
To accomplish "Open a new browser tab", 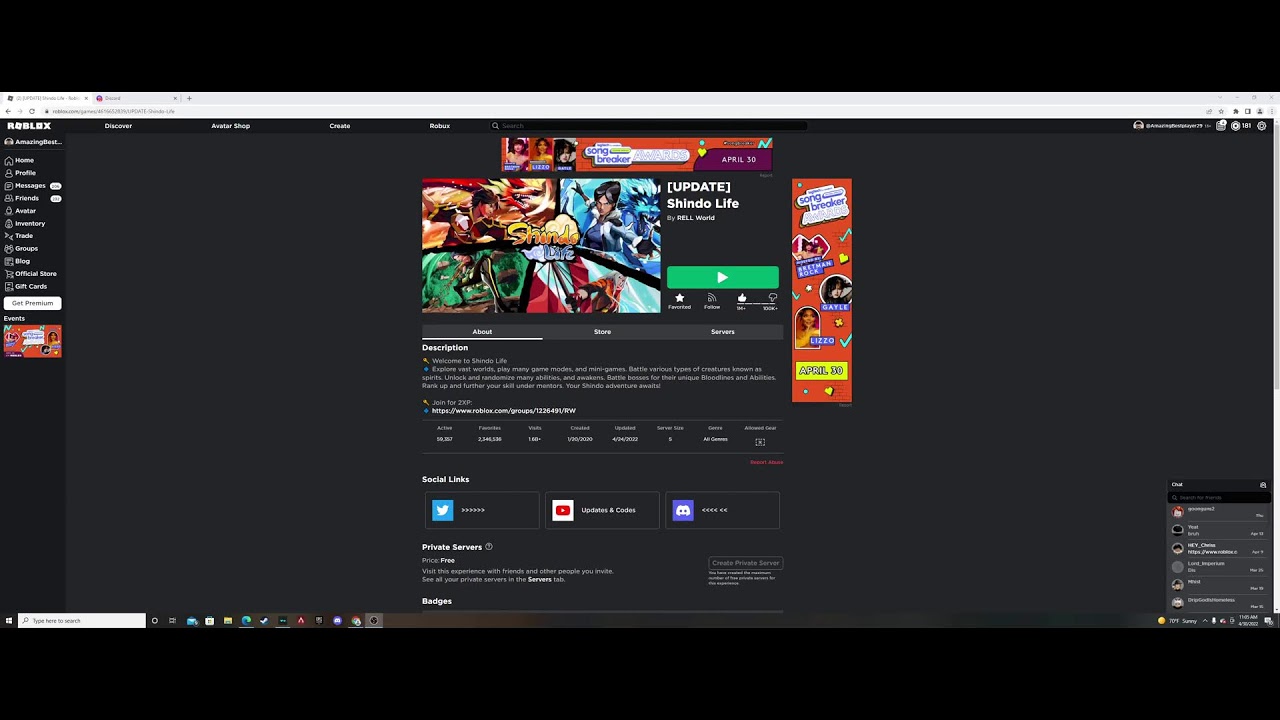I will (189, 98).
